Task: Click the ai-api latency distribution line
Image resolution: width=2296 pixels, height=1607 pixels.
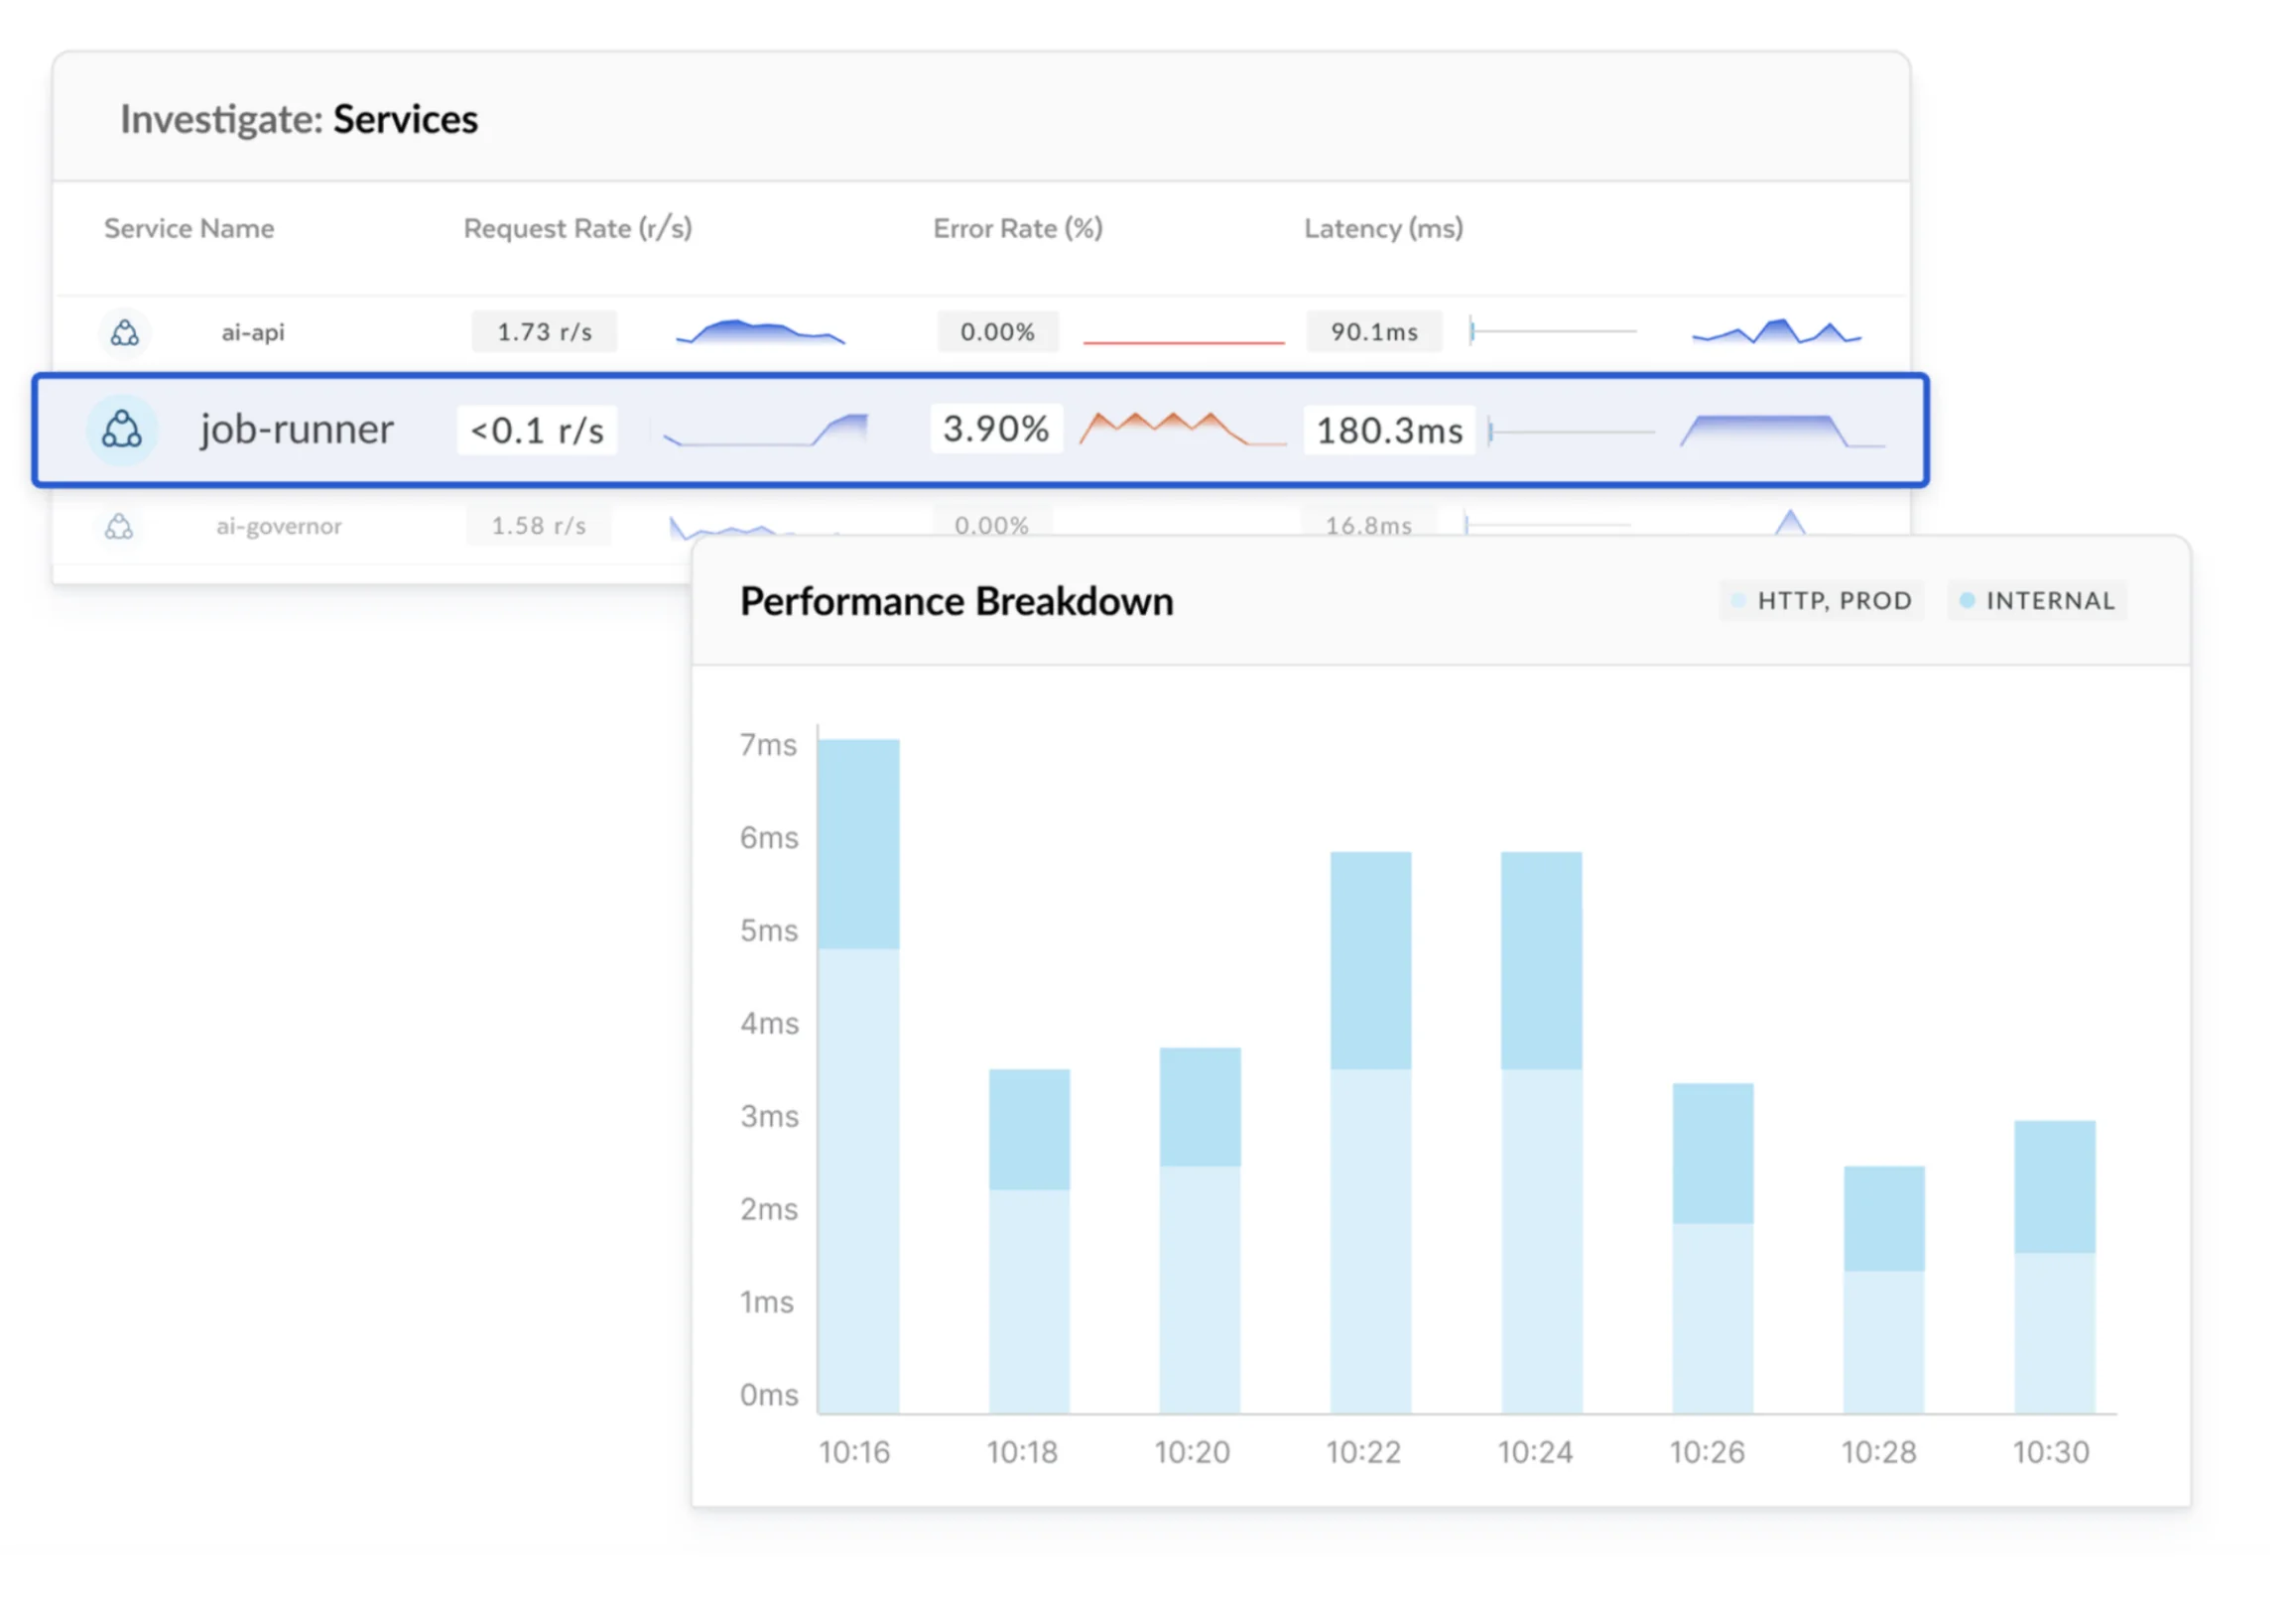Action: [1553, 331]
